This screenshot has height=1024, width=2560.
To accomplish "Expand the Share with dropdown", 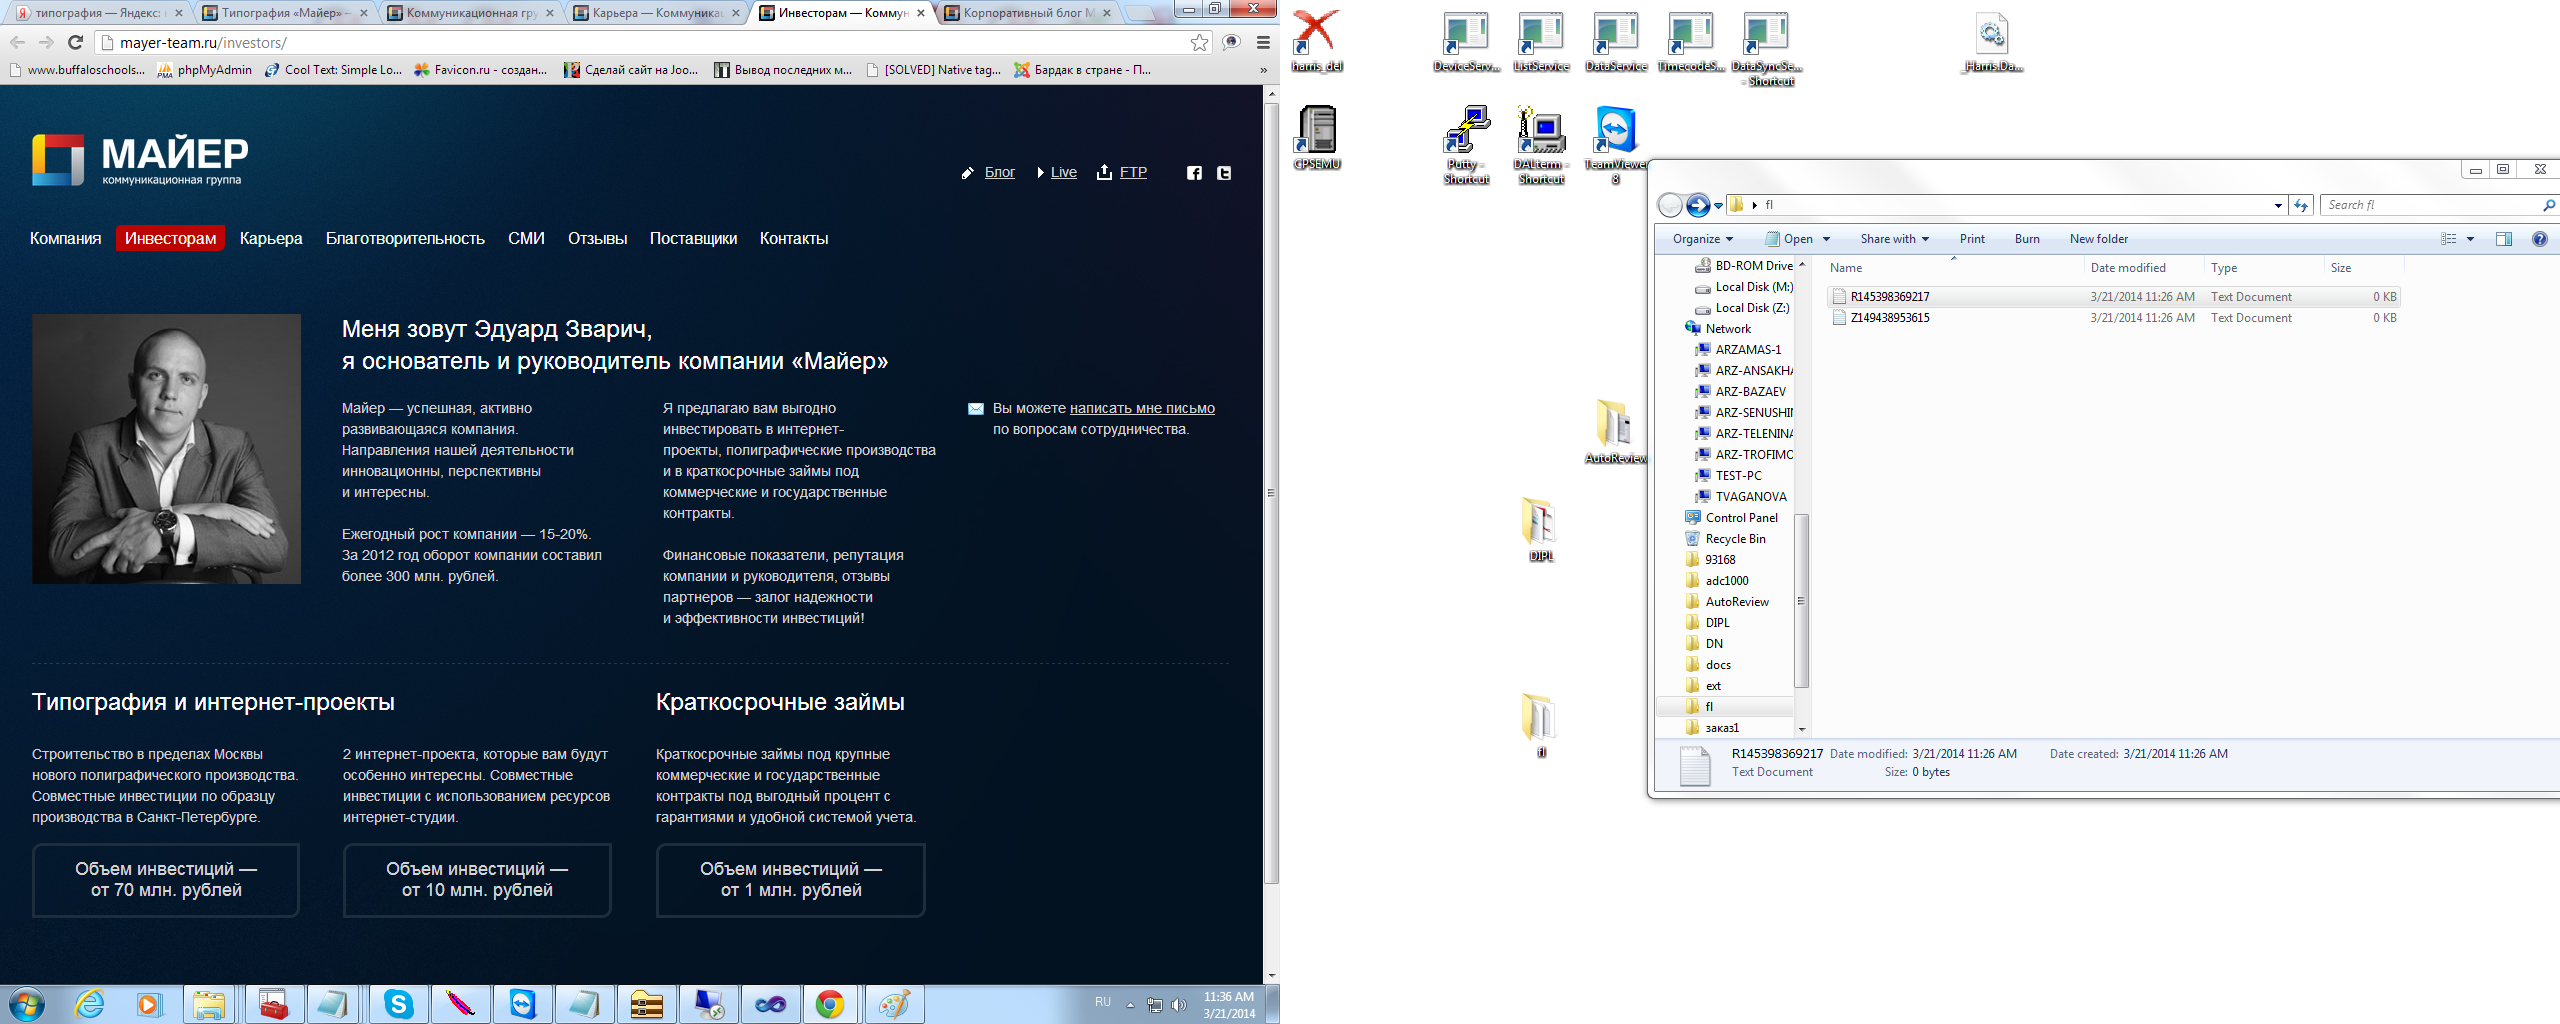I will (x=1894, y=239).
